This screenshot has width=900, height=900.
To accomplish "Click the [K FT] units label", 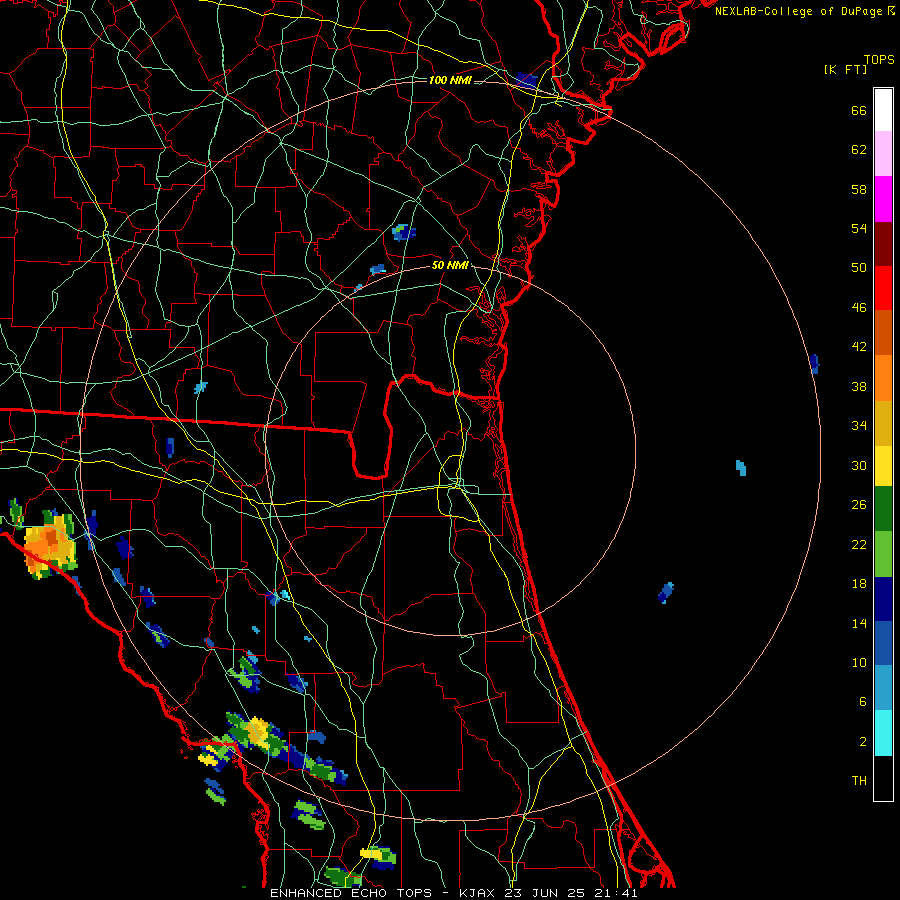I will [845, 69].
